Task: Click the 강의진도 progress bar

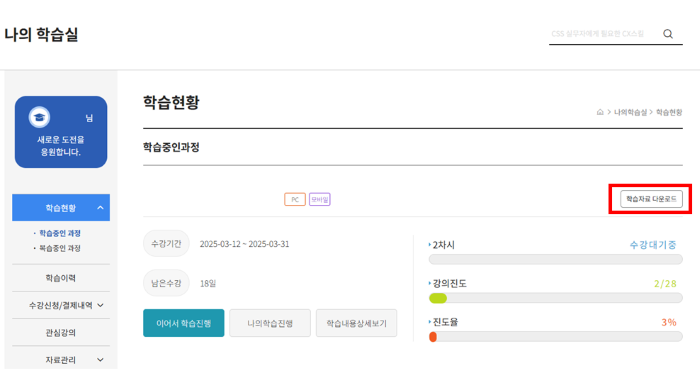Action: pyautogui.click(x=555, y=298)
